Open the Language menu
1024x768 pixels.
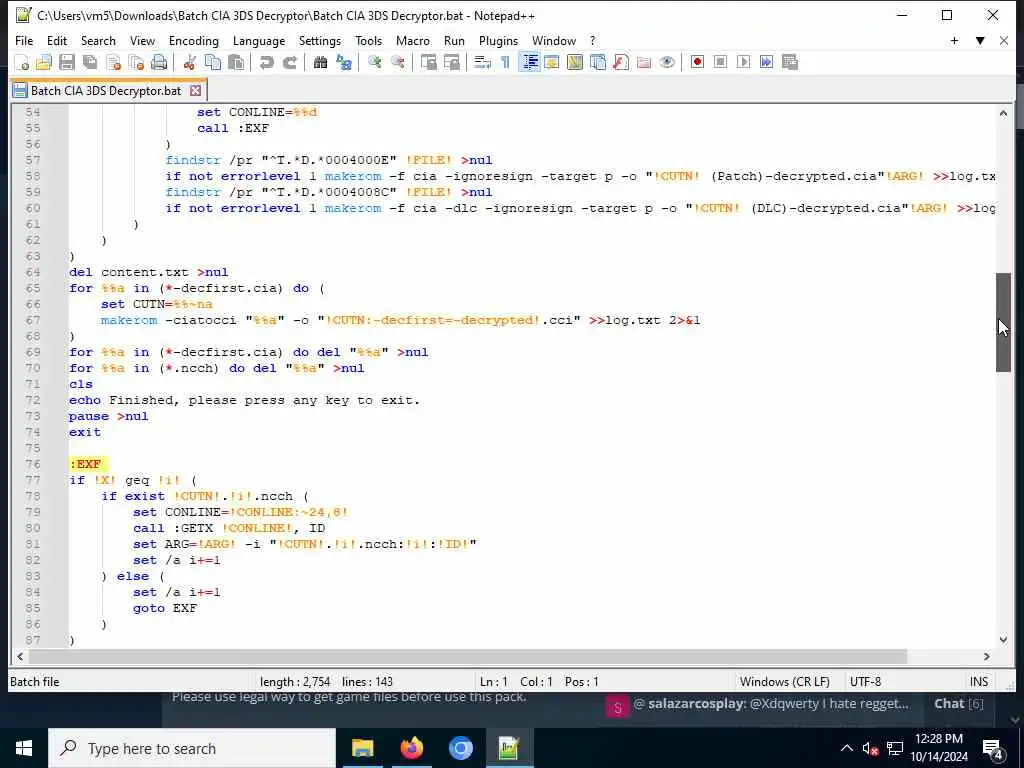pos(259,40)
